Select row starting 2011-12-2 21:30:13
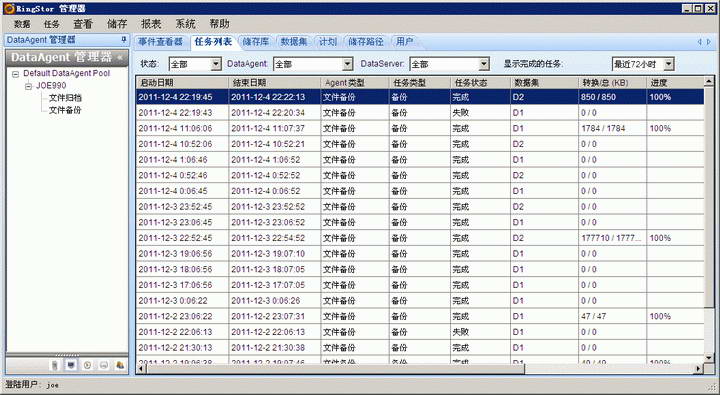Viewport: 720px width, 395px height. (x=420, y=347)
